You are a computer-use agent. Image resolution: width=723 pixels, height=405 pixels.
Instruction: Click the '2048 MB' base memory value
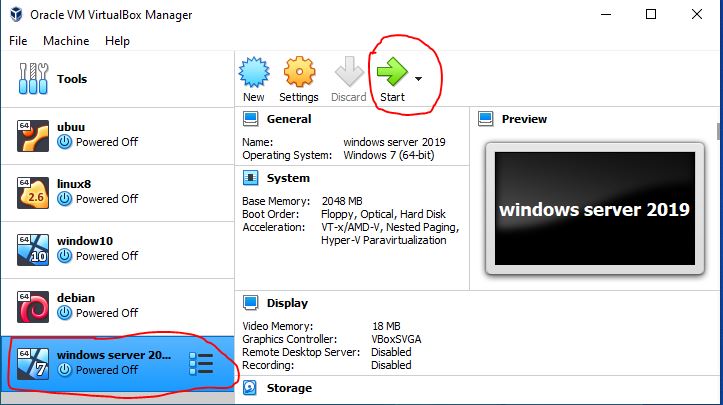pos(342,201)
